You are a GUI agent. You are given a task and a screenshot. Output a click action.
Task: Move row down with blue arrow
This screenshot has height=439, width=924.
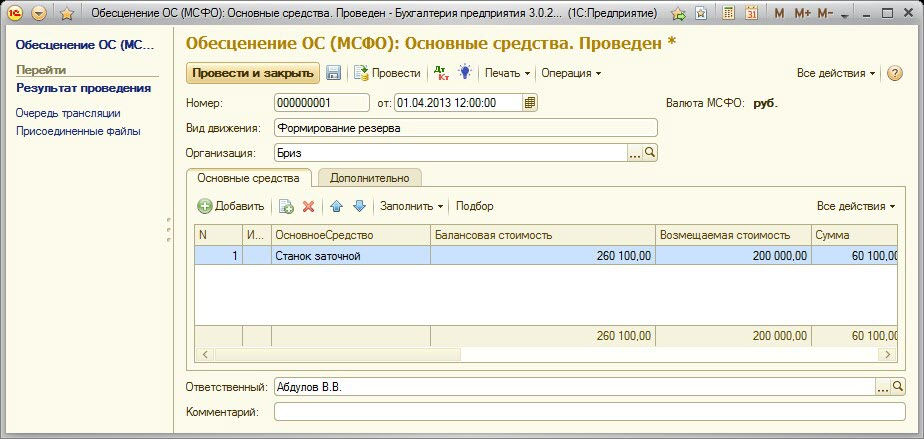coord(359,206)
